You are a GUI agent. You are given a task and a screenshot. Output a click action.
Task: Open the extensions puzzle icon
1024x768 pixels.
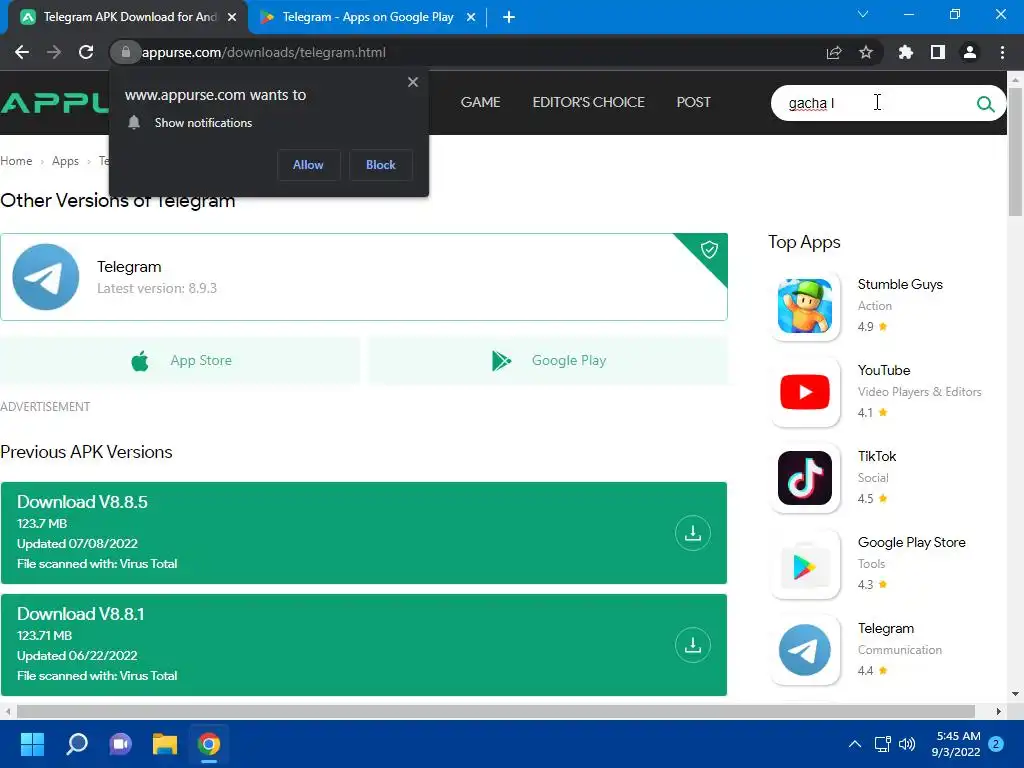[906, 52]
